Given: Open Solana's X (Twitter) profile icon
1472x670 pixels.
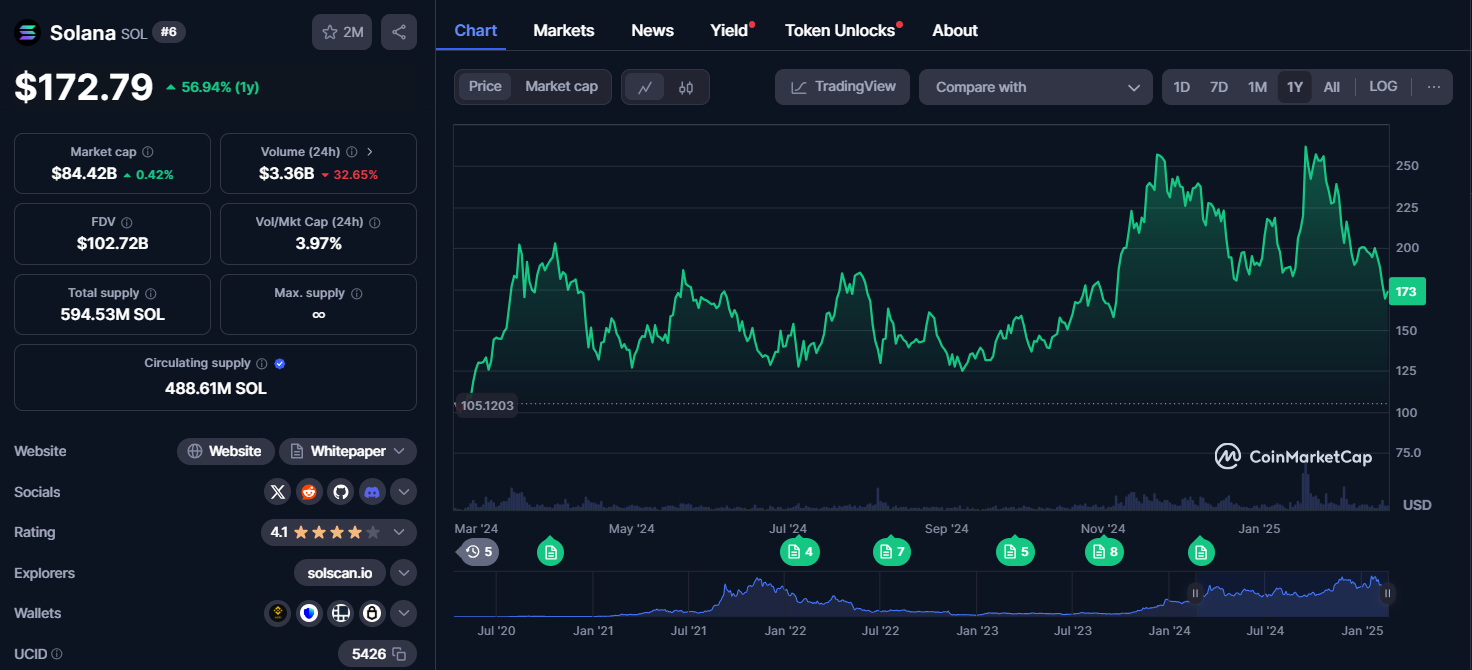Looking at the screenshot, I should [x=278, y=492].
